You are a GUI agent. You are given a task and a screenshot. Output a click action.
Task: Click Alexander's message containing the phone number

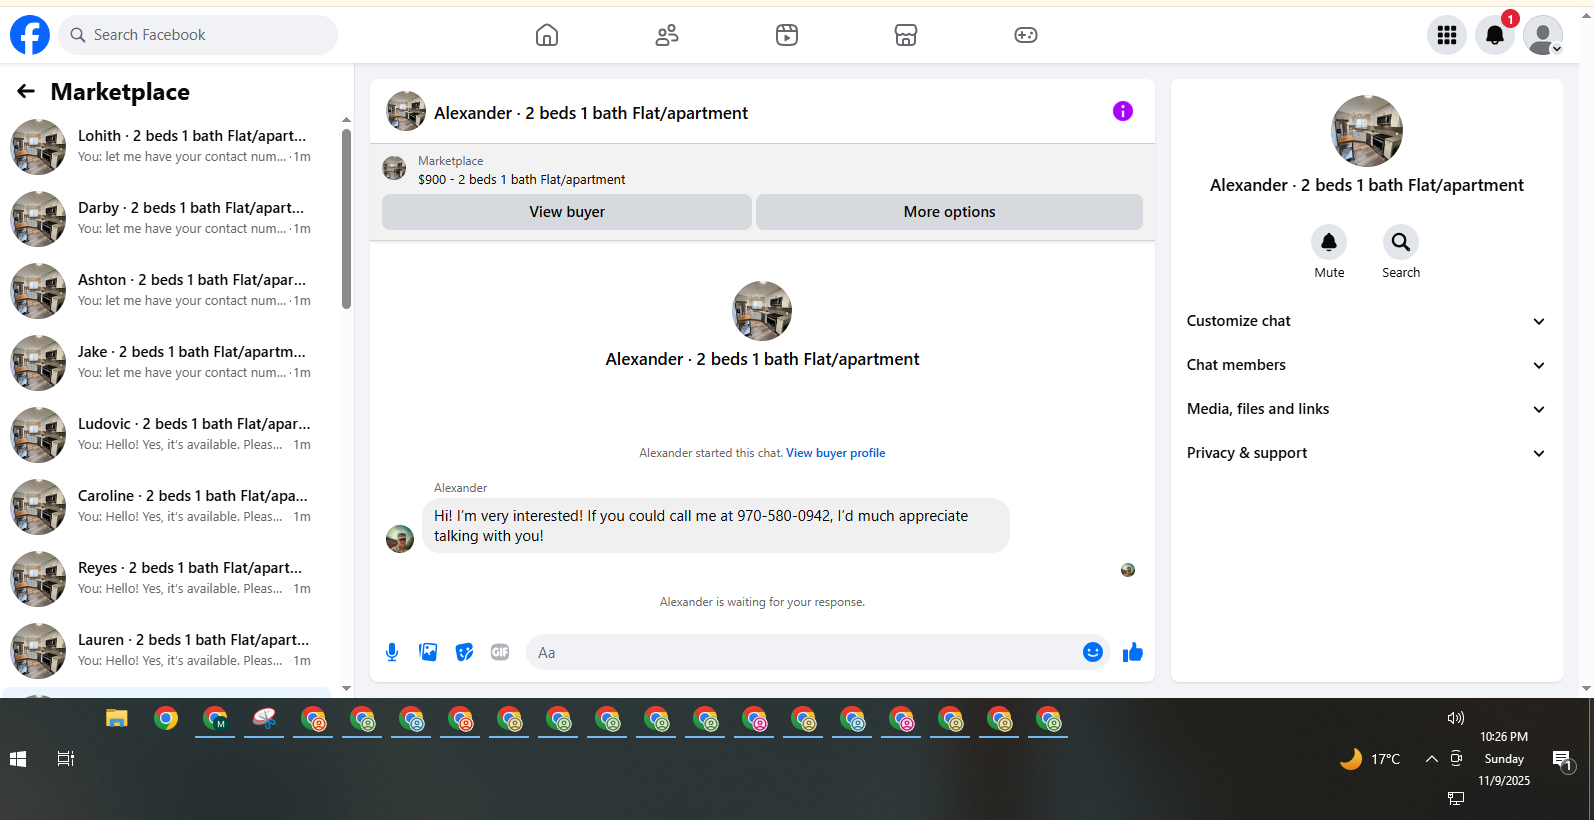pyautogui.click(x=715, y=526)
